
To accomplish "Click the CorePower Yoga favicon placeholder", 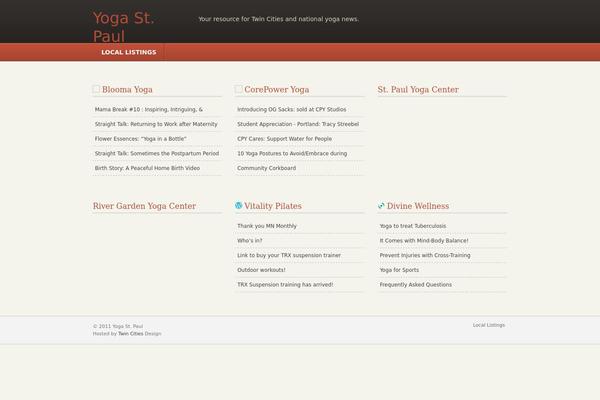I will point(238,89).
